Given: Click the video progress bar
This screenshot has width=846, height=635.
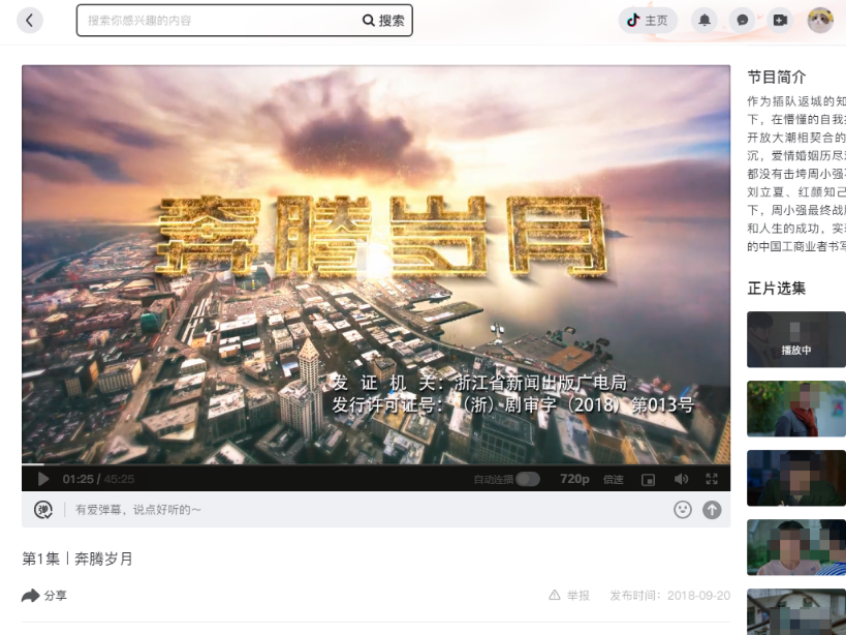Looking at the screenshot, I should [376, 465].
